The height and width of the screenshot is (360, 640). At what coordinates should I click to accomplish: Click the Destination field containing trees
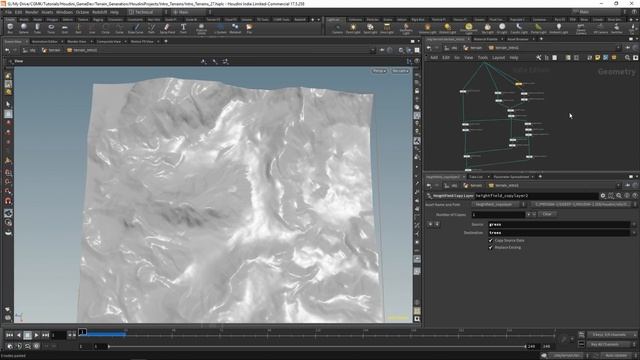click(x=559, y=233)
